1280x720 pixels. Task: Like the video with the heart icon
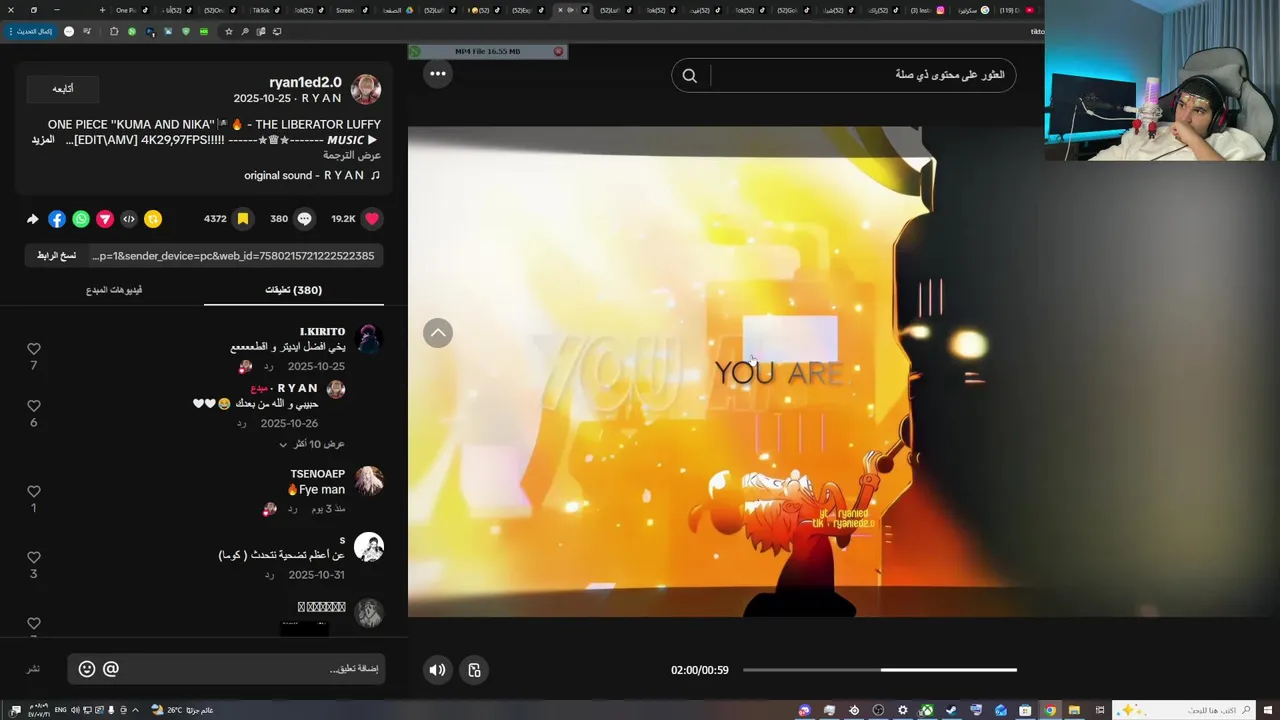coord(372,219)
